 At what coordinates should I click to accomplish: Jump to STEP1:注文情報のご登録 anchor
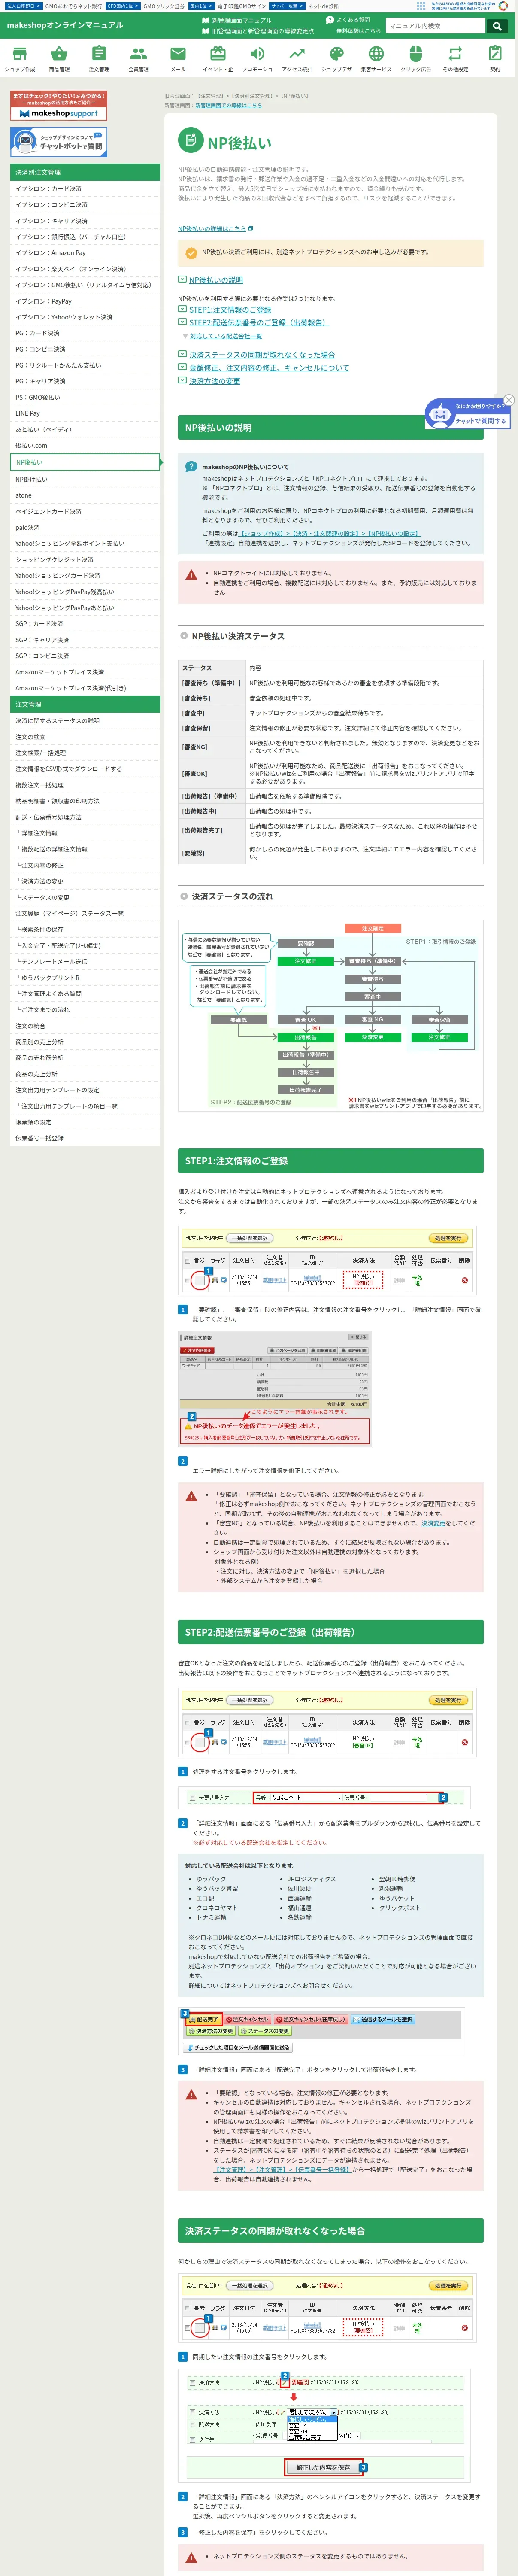pyautogui.click(x=229, y=310)
